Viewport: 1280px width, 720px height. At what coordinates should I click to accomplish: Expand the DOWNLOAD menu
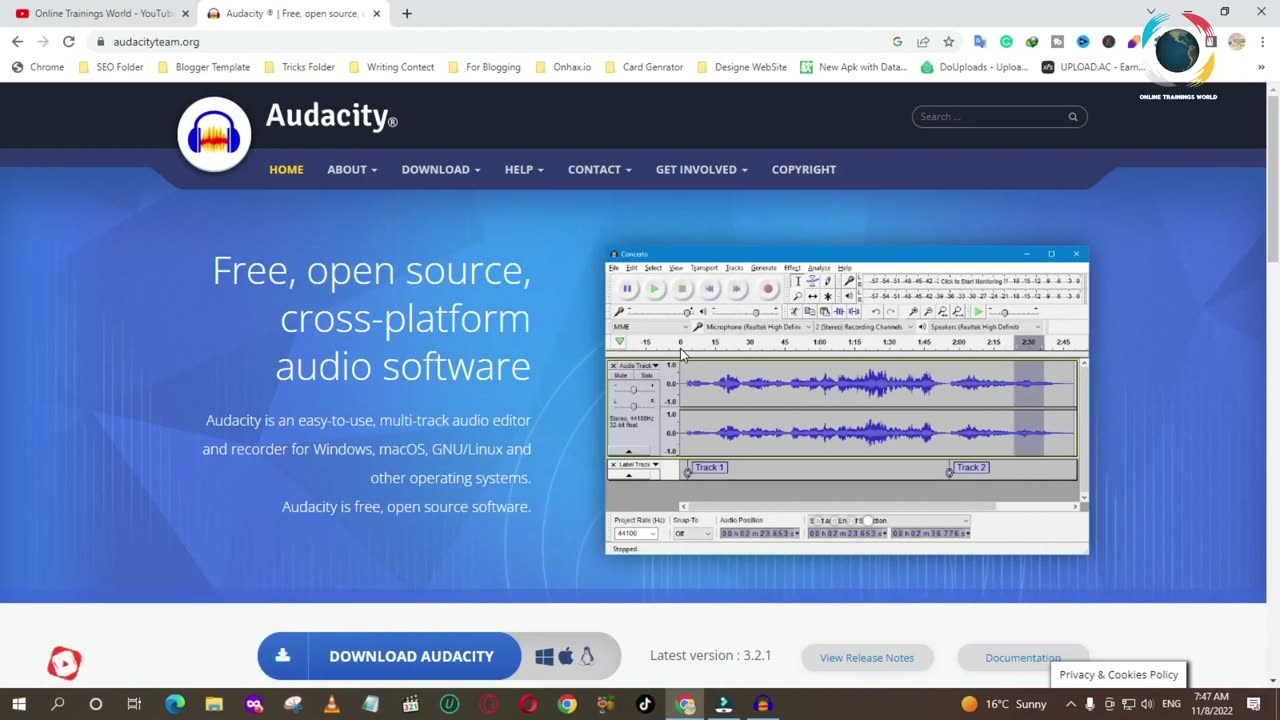(x=441, y=169)
